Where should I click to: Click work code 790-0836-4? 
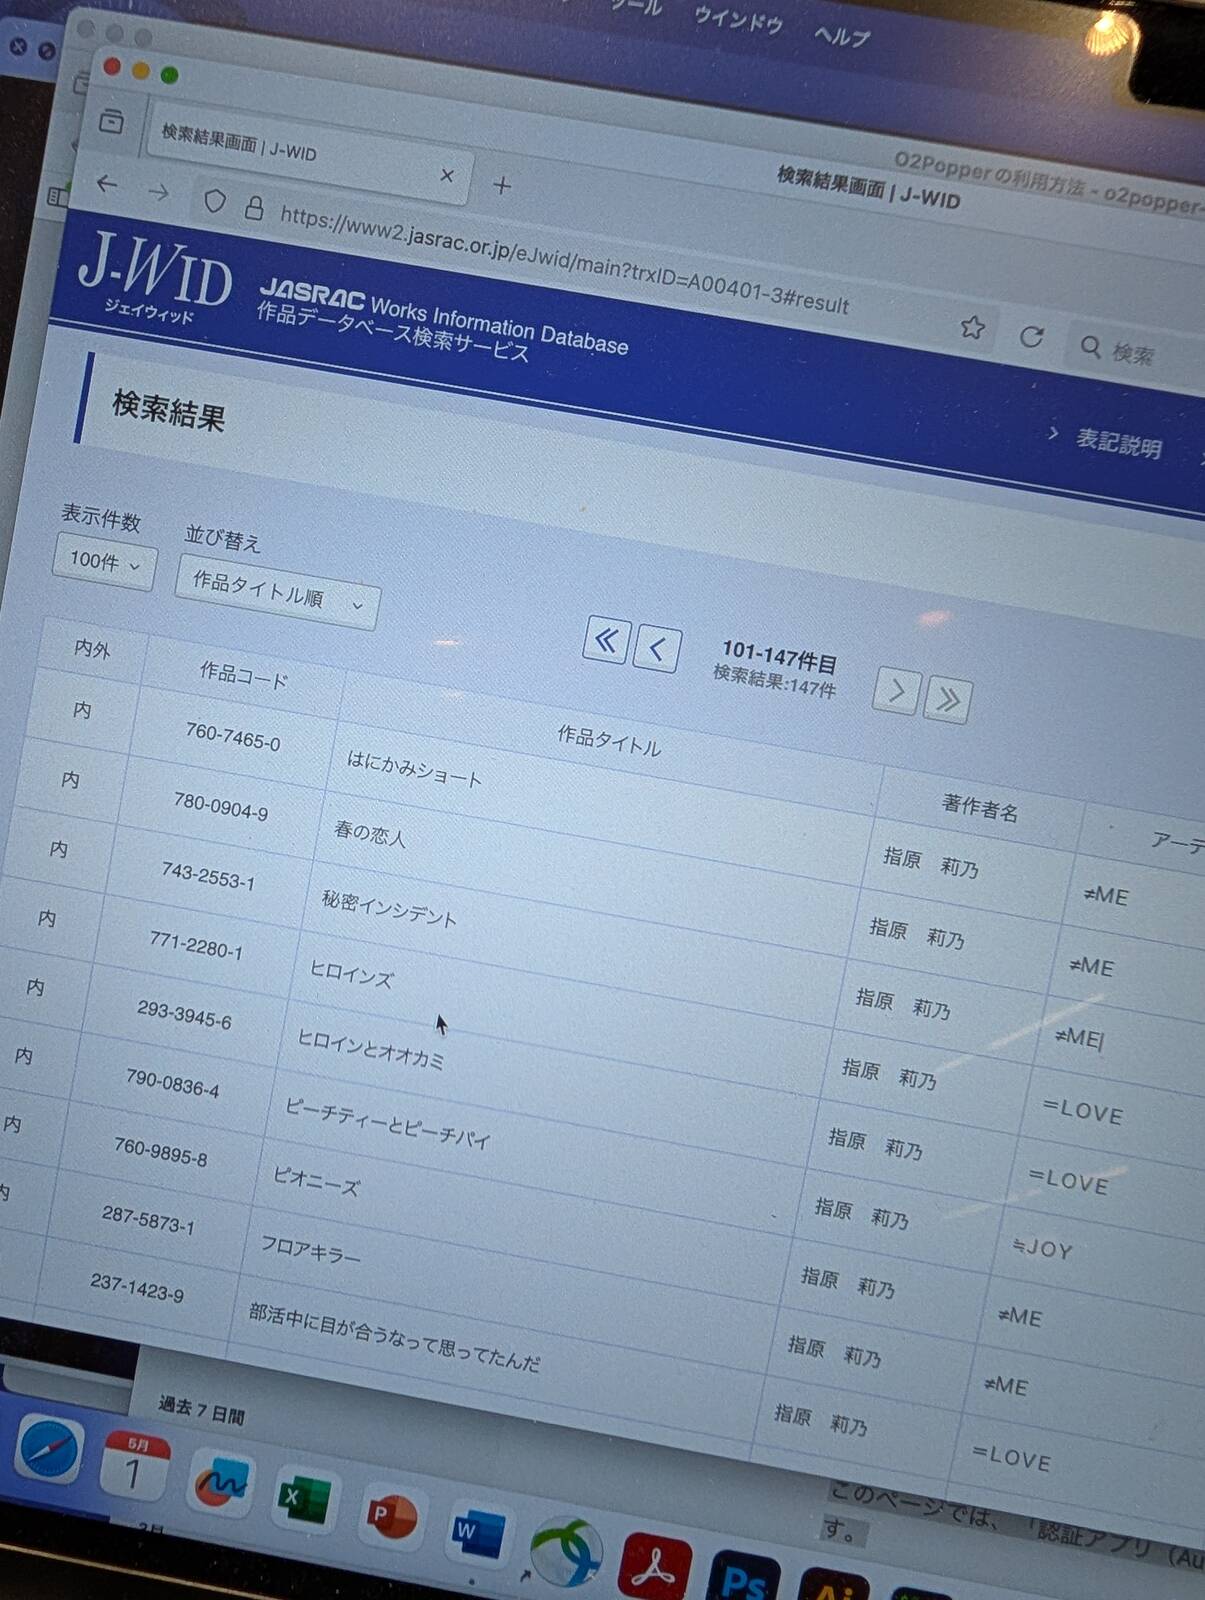point(172,1083)
